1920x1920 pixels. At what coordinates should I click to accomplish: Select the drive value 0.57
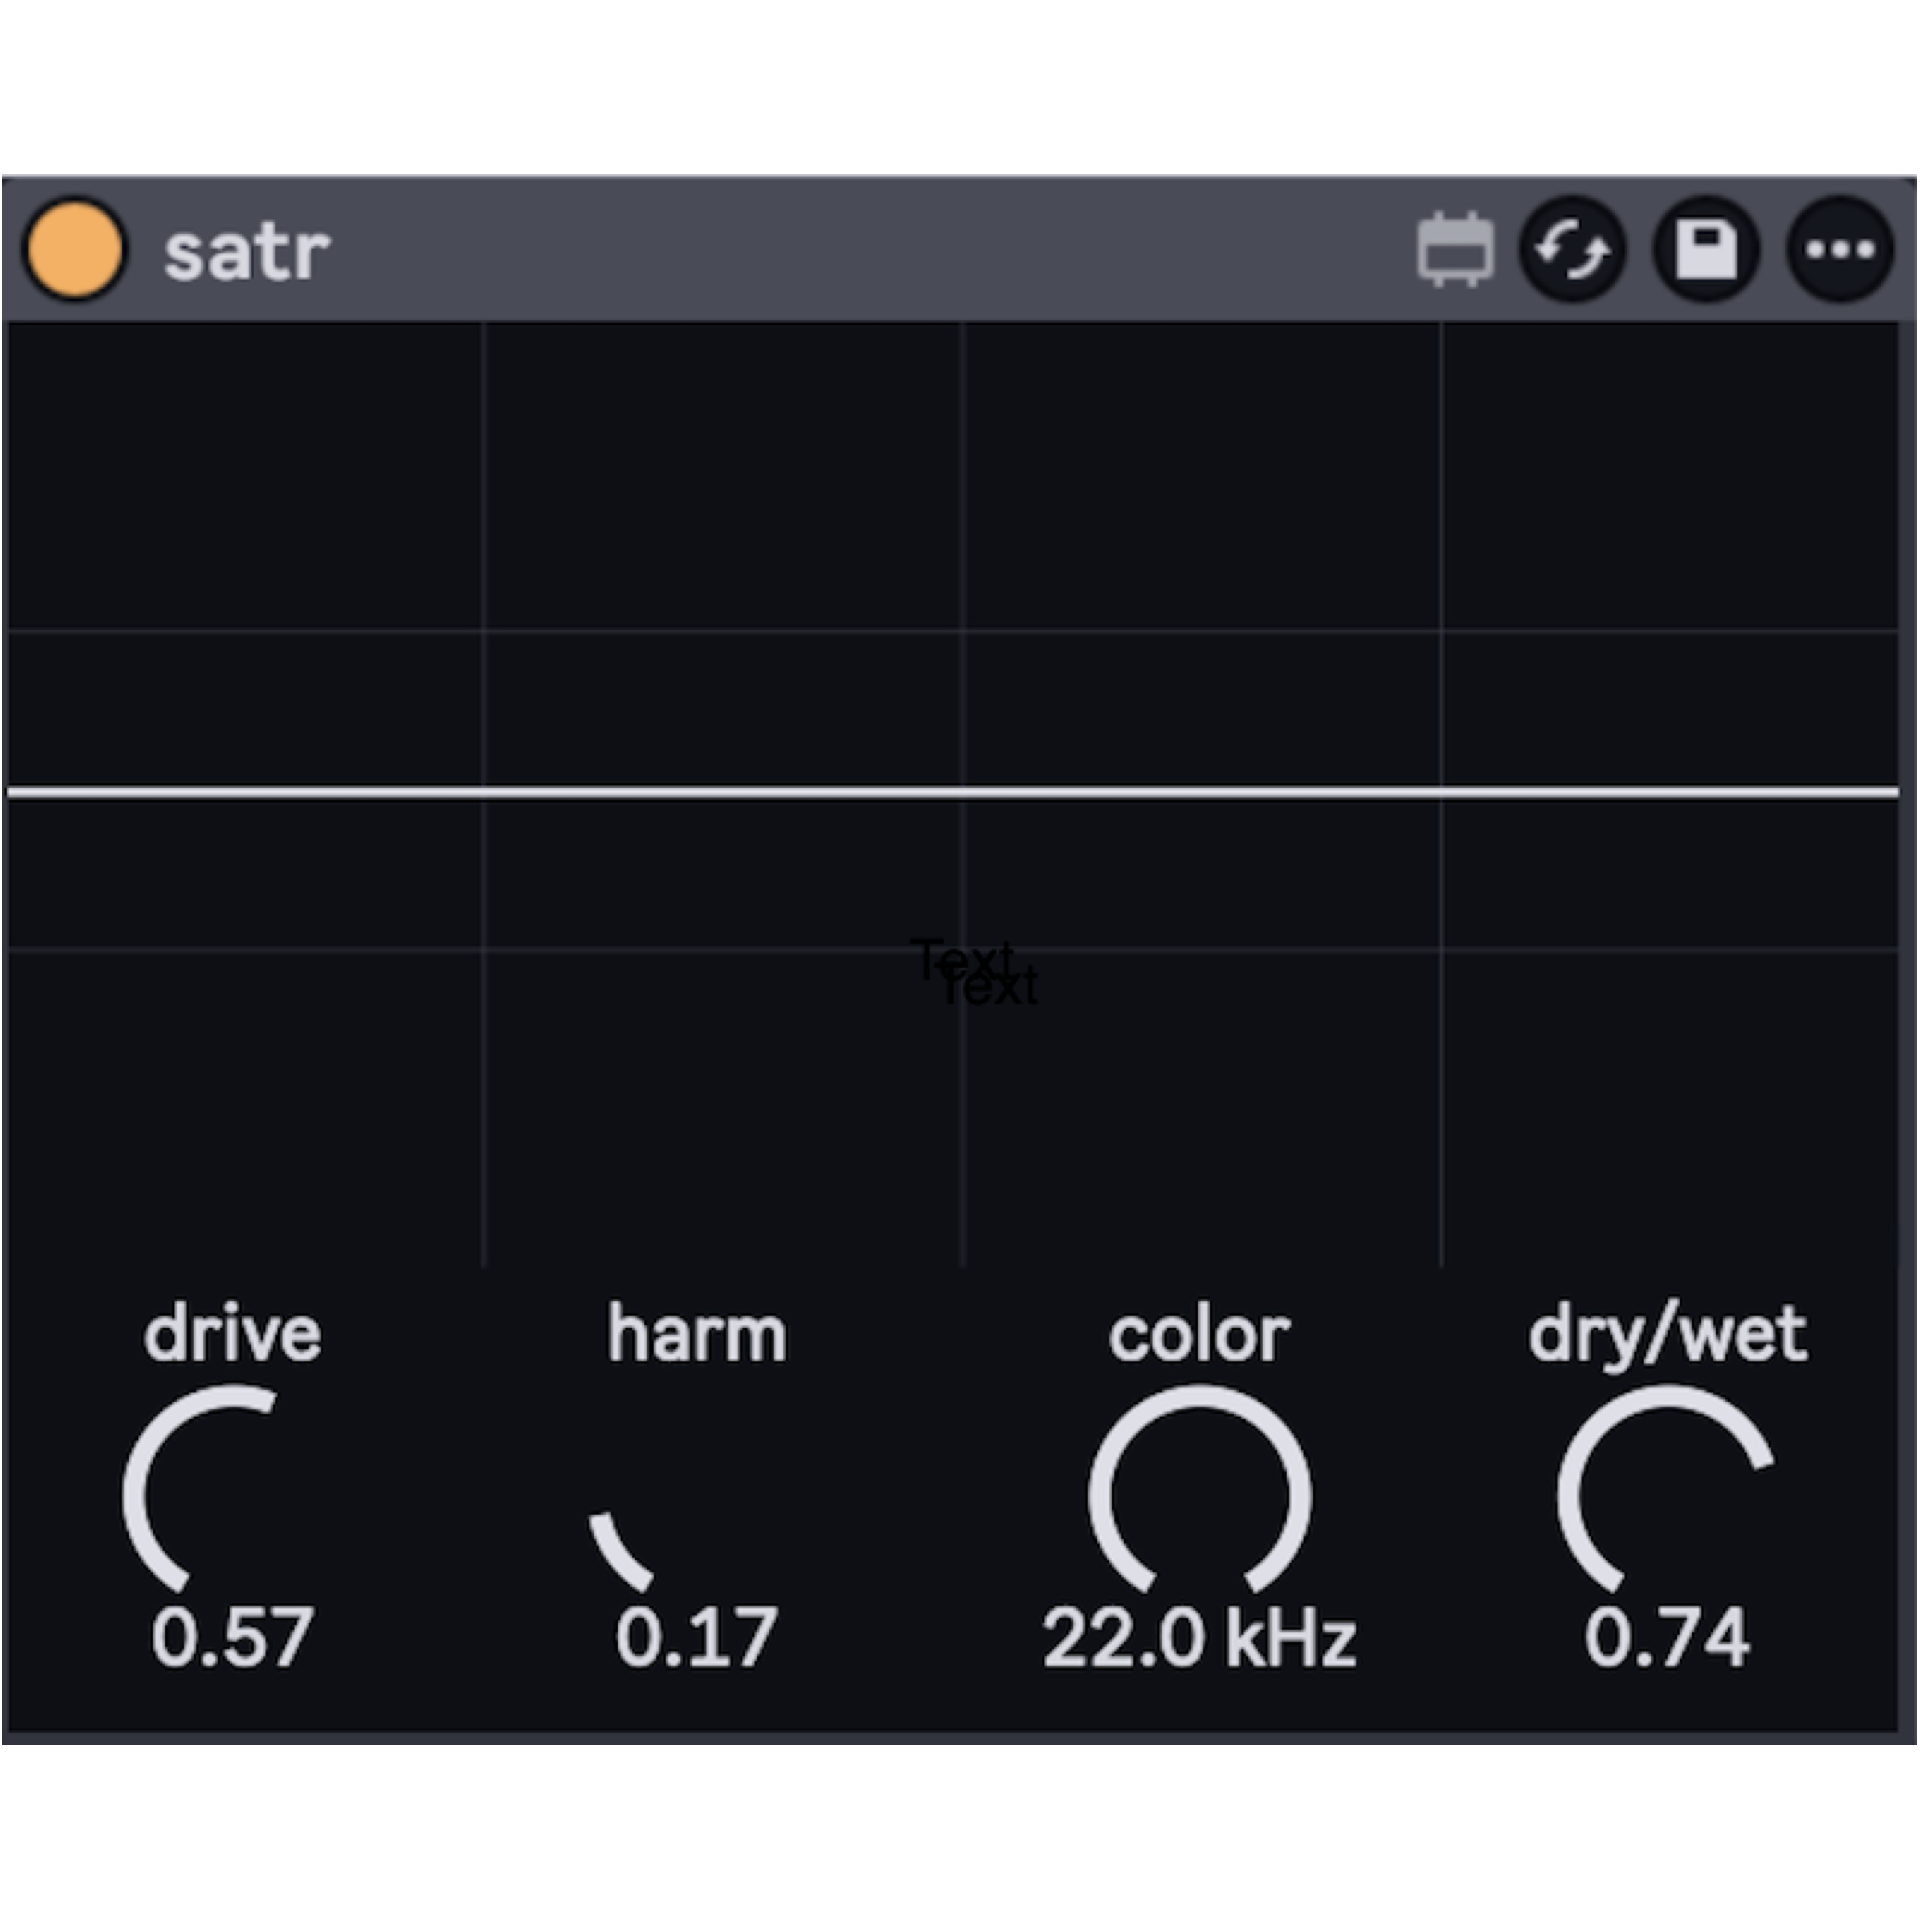pyautogui.click(x=232, y=1638)
